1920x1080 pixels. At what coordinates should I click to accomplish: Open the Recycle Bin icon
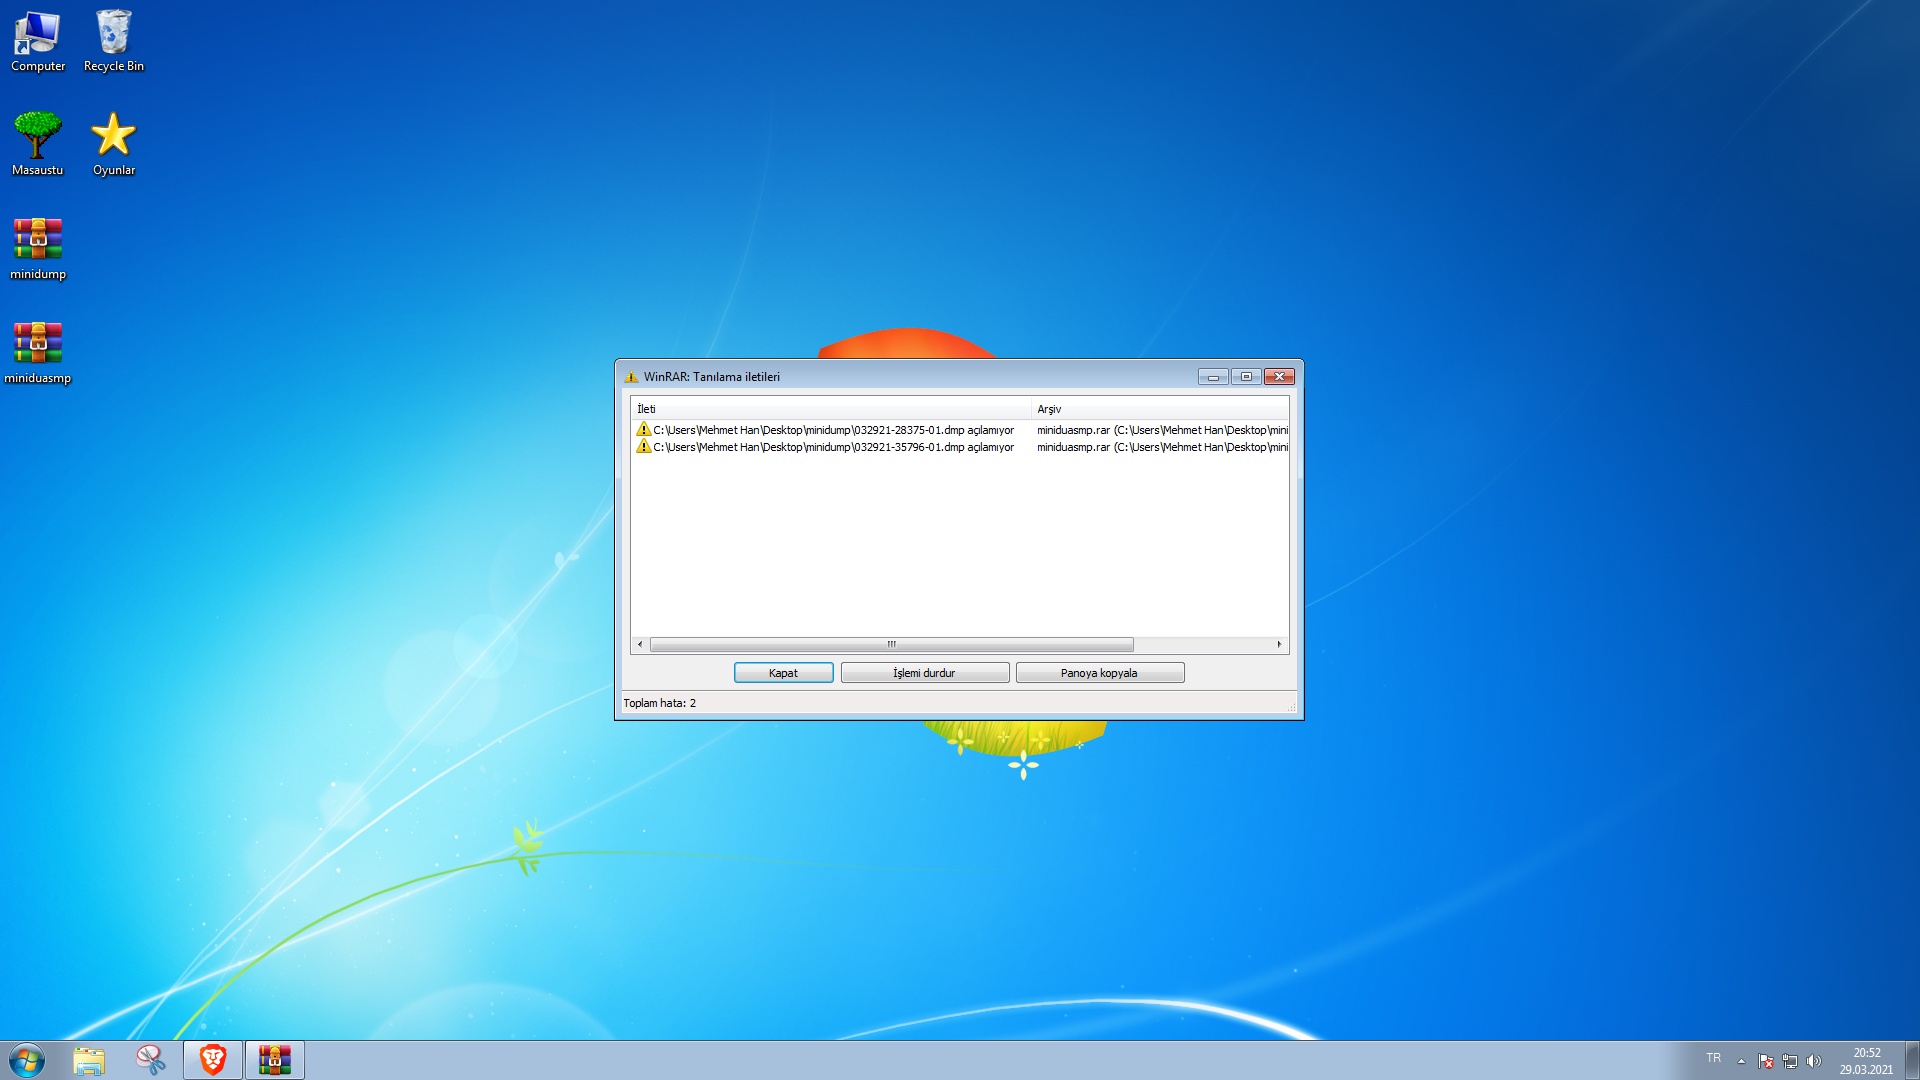pyautogui.click(x=113, y=32)
